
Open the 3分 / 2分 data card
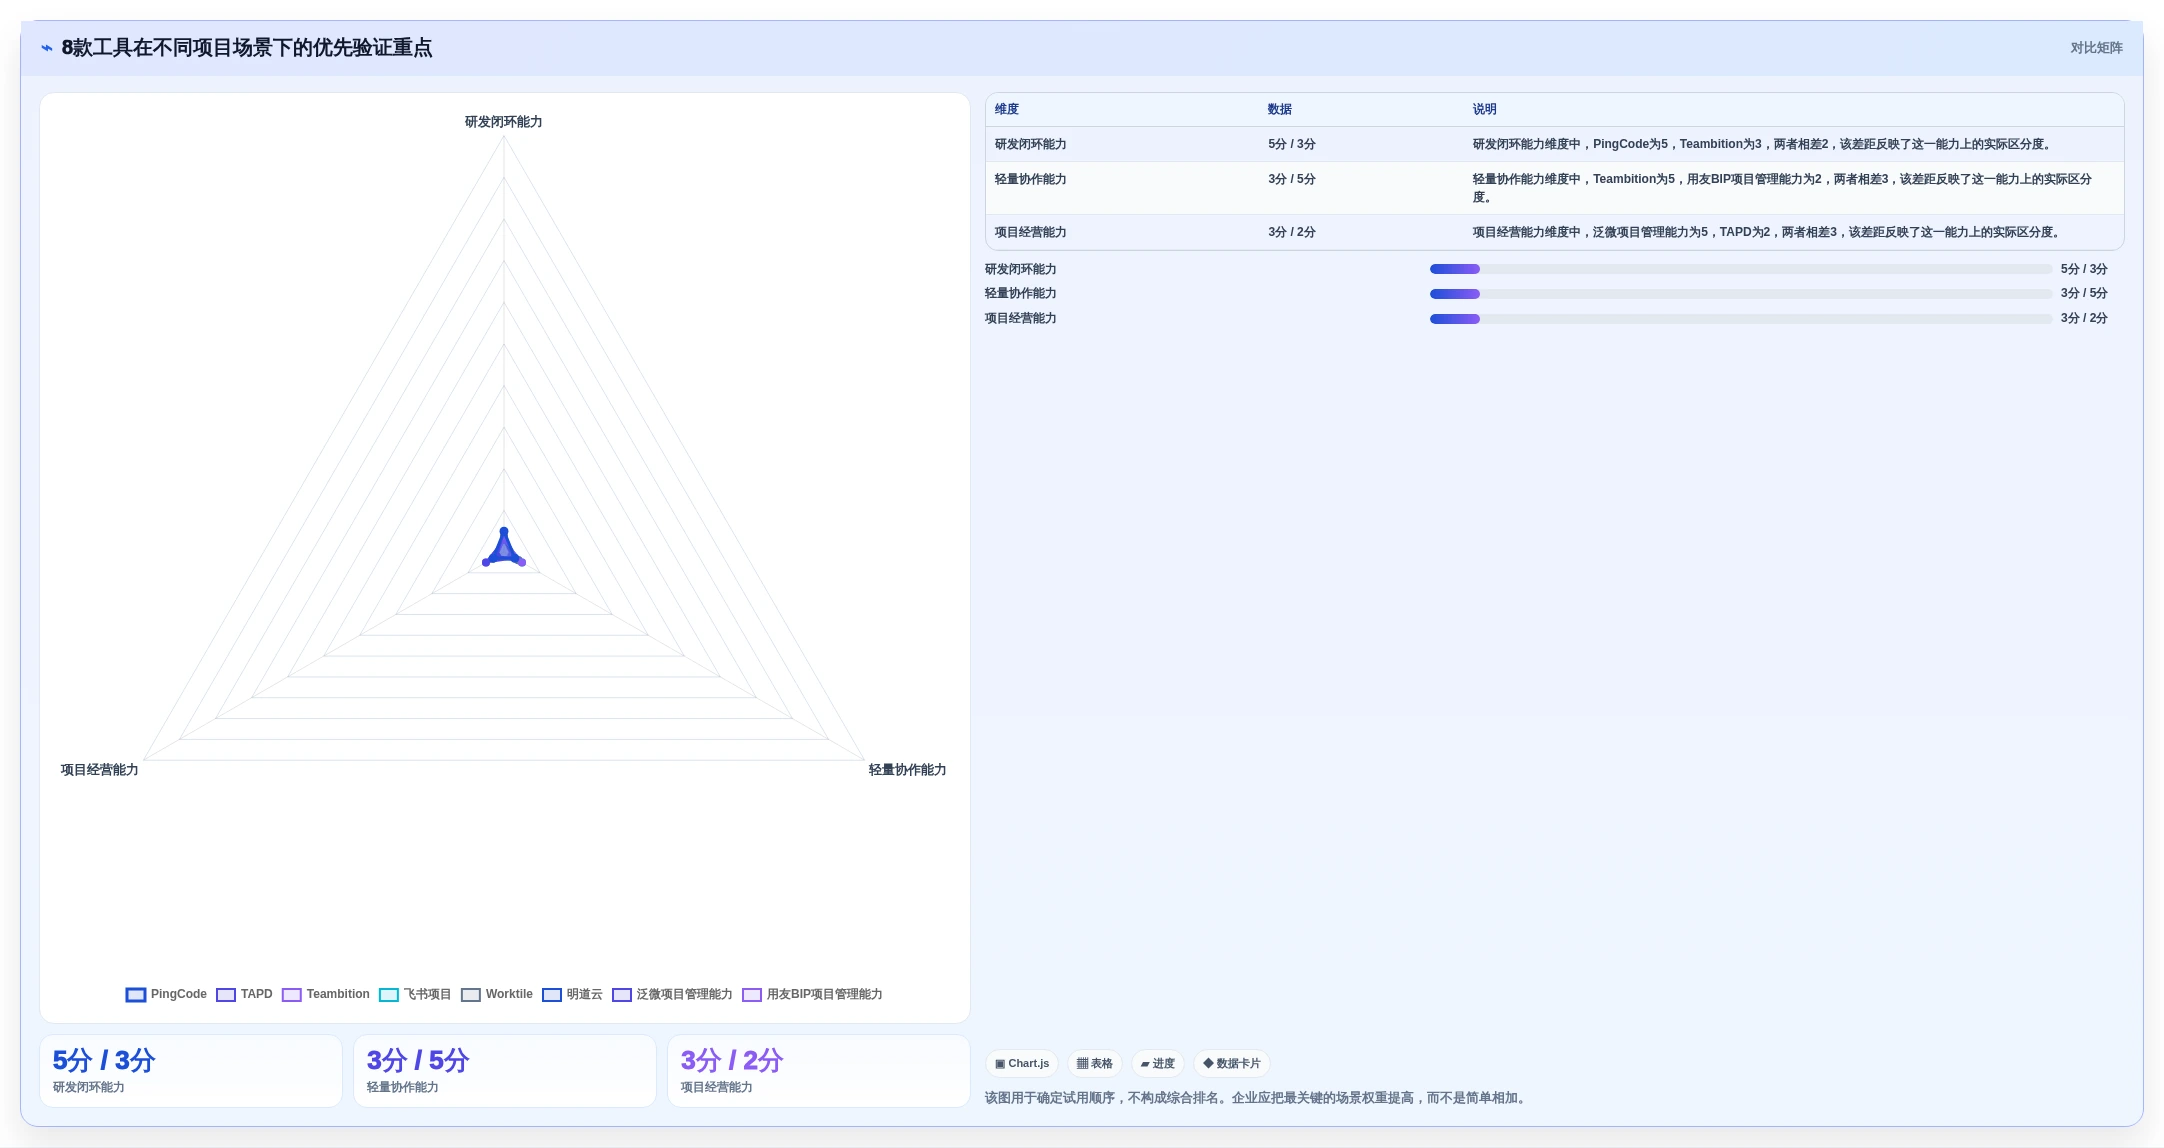point(819,1071)
